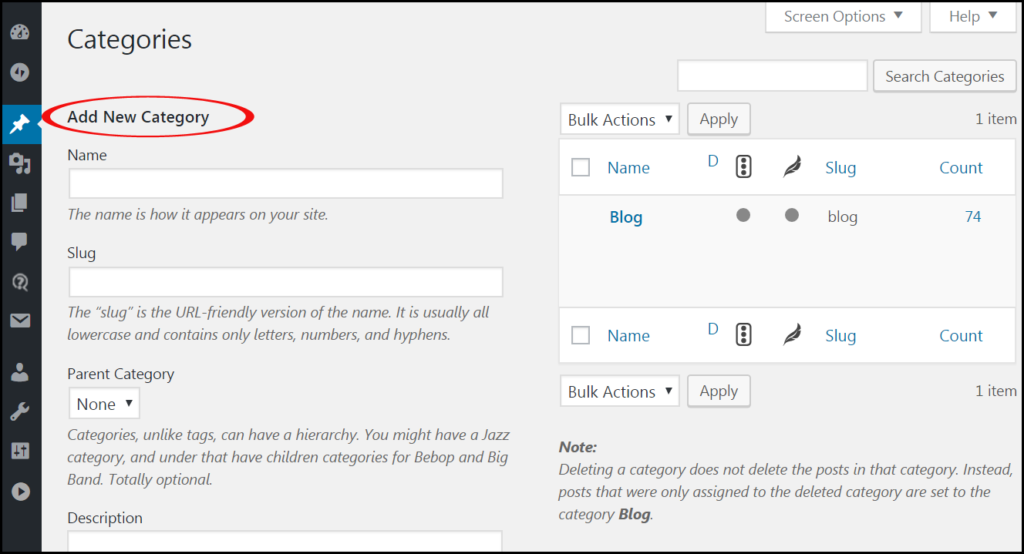Expand the Parent Category dropdown

tap(104, 404)
